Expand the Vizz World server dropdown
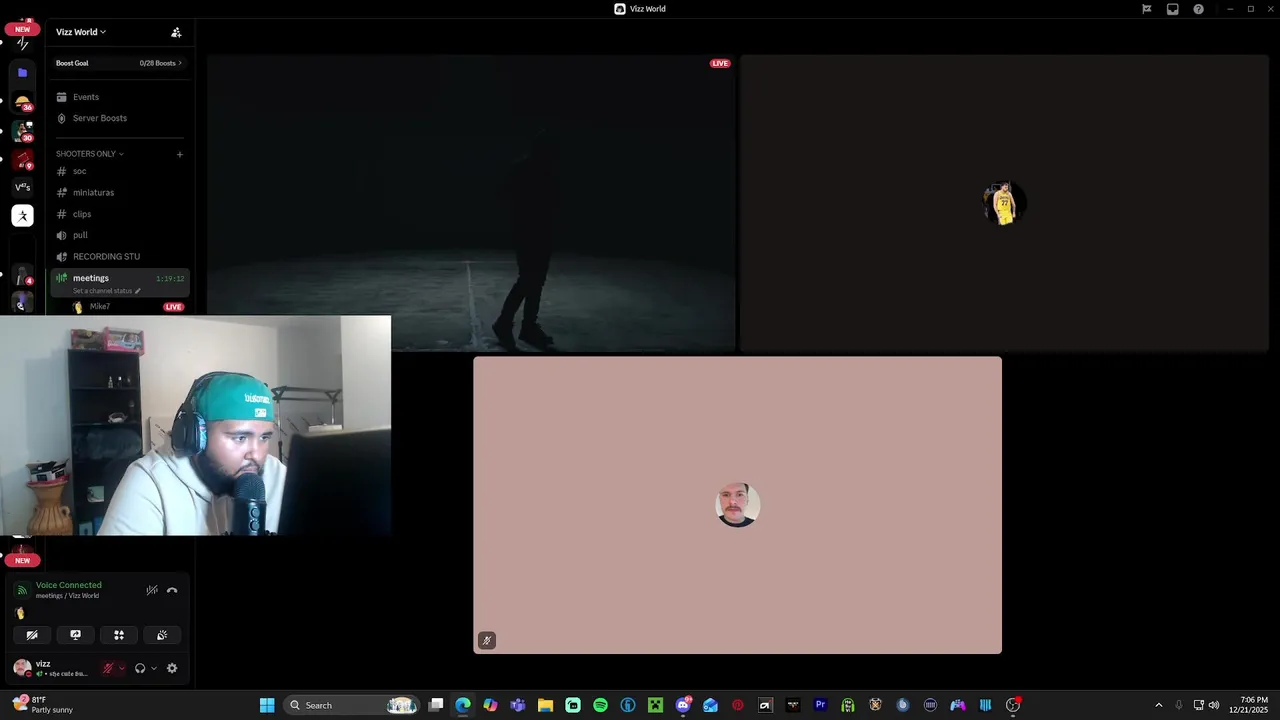Viewport: 1280px width, 720px height. click(x=81, y=32)
